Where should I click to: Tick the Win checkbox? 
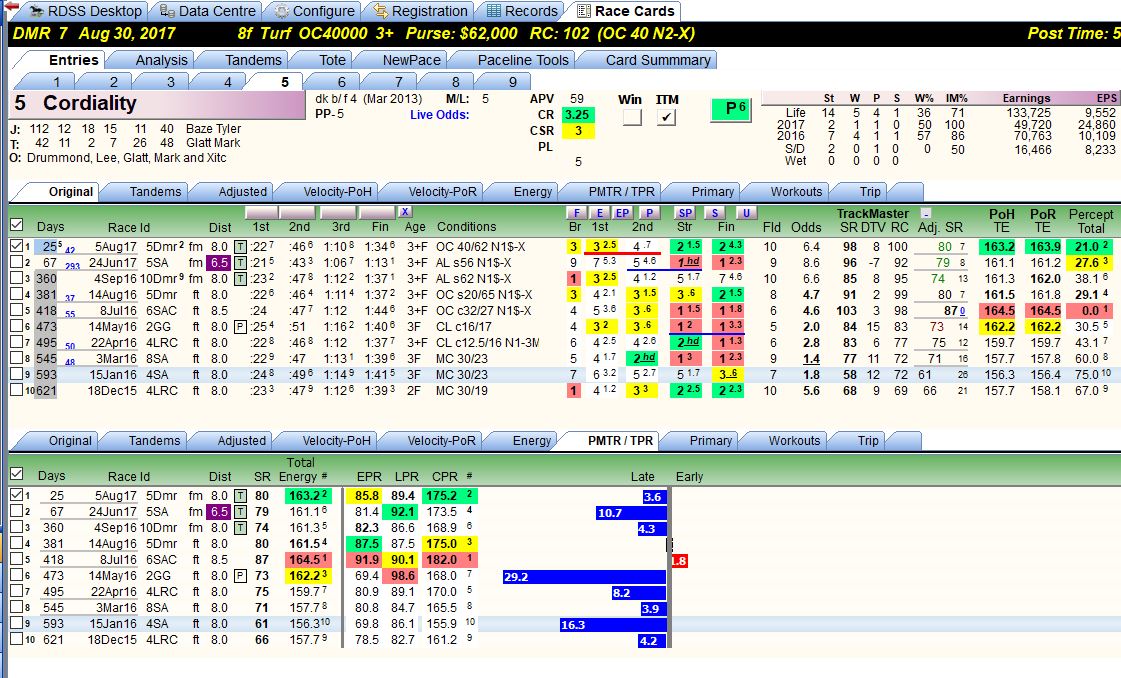tap(631, 117)
